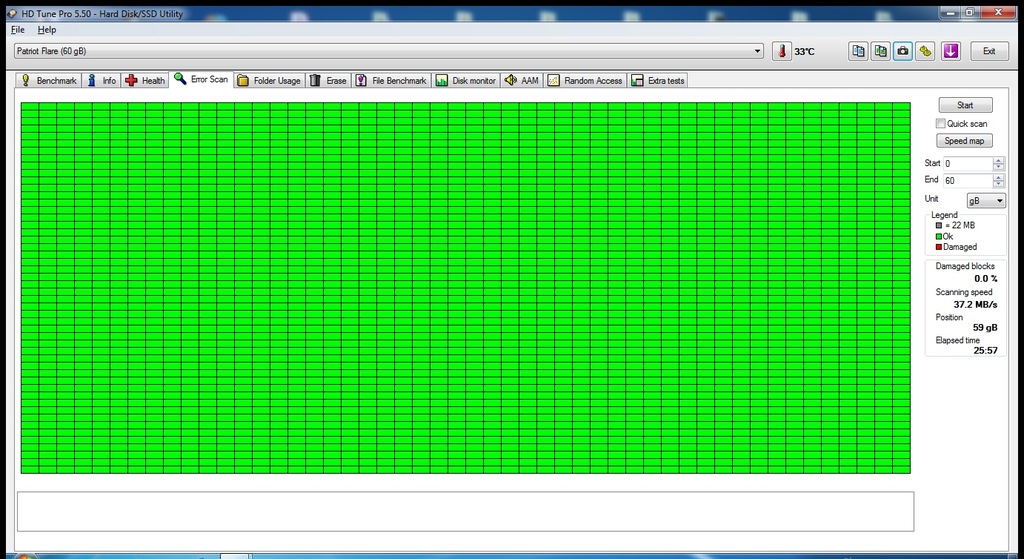Open the Disk monitor tab

(466, 80)
